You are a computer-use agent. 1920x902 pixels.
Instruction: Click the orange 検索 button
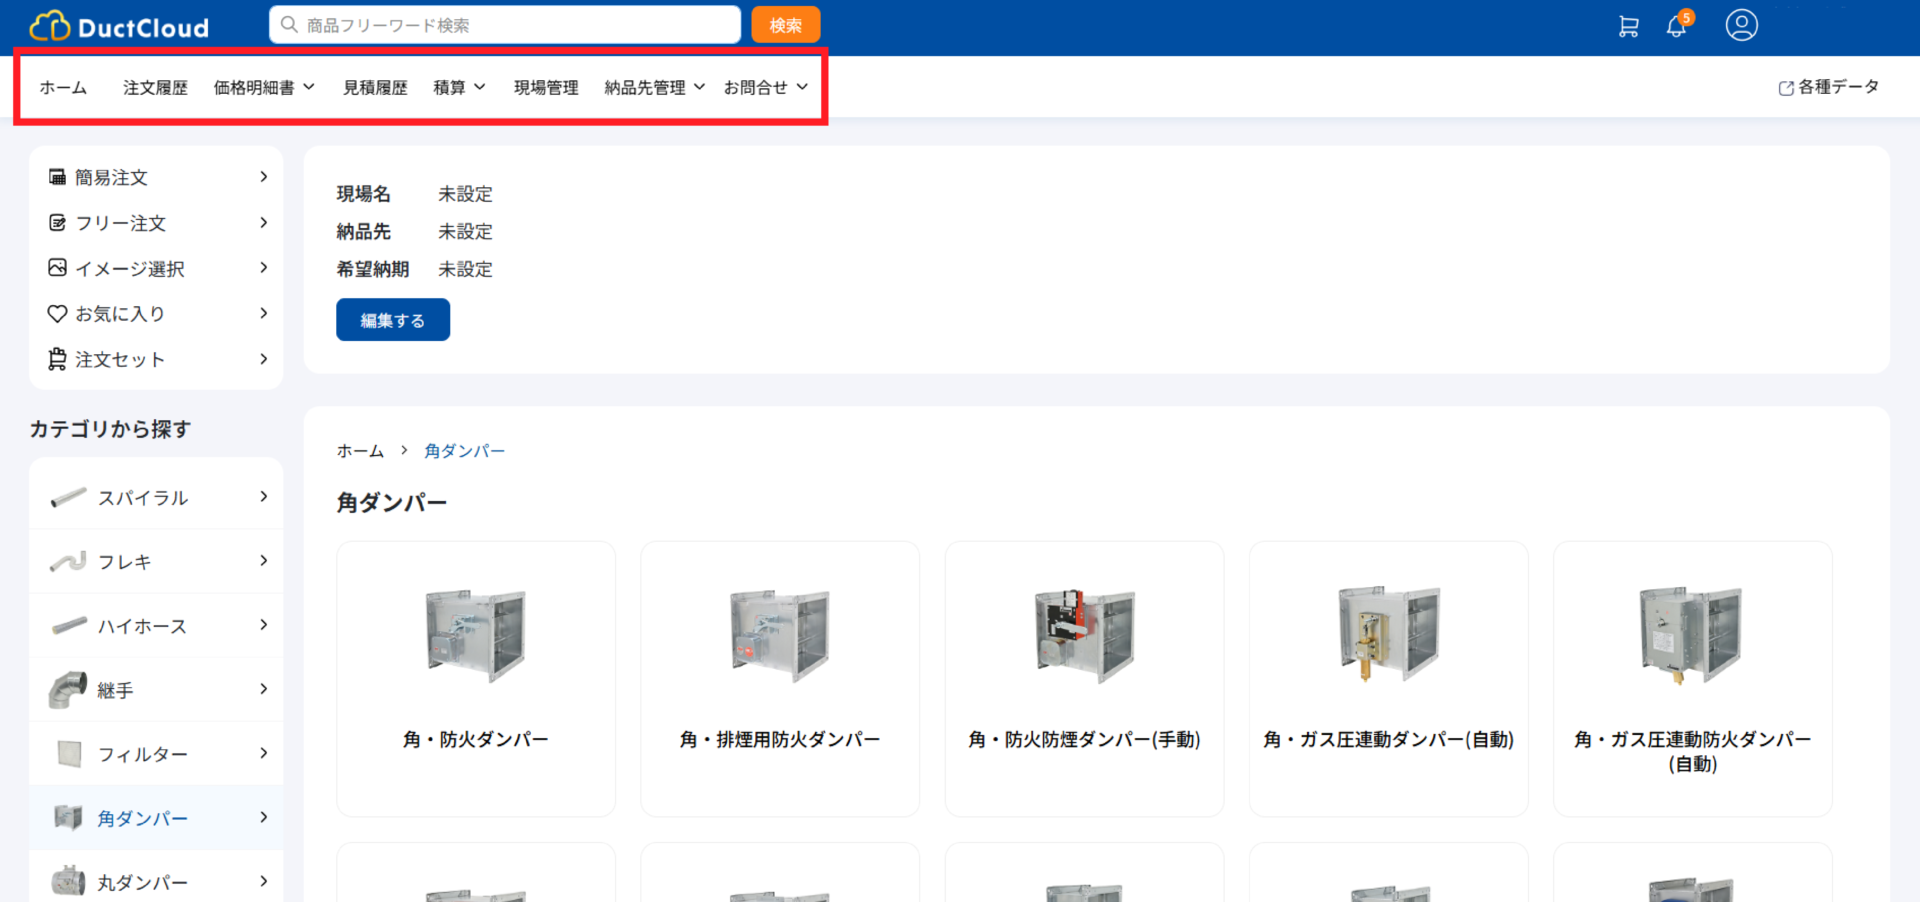[x=785, y=25]
